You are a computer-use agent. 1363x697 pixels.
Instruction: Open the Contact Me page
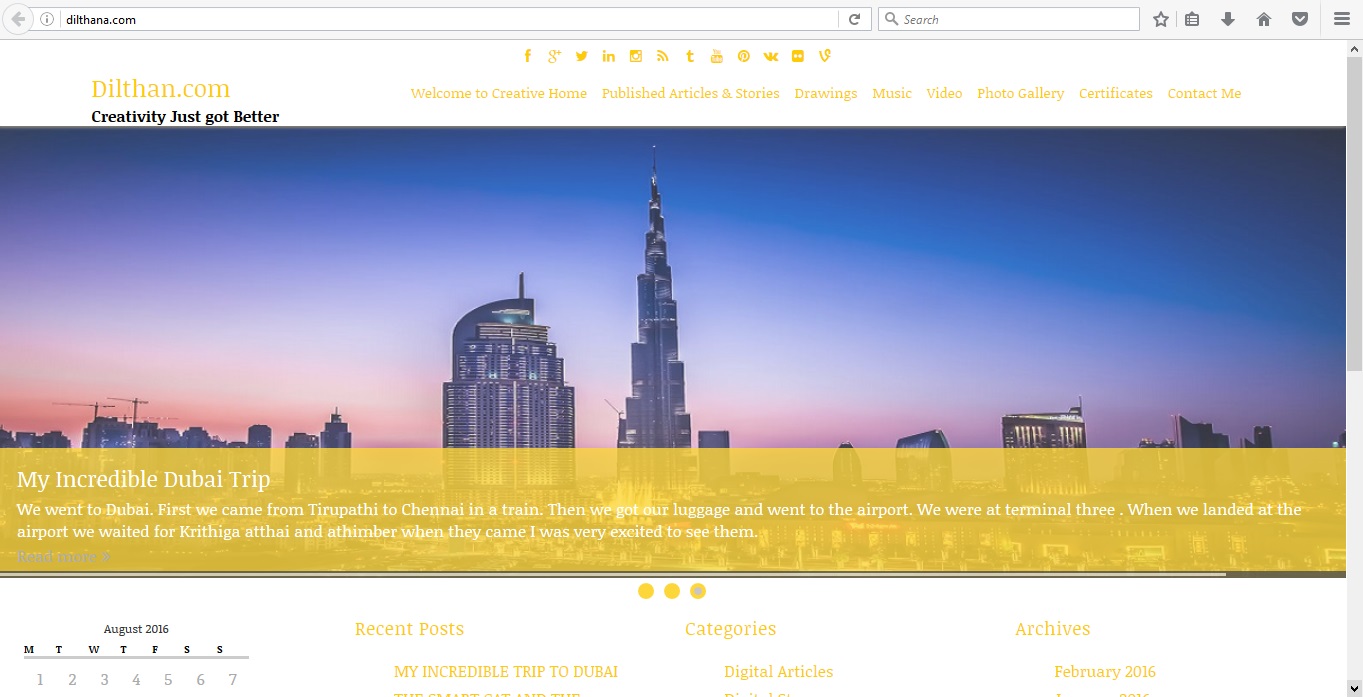1204,93
